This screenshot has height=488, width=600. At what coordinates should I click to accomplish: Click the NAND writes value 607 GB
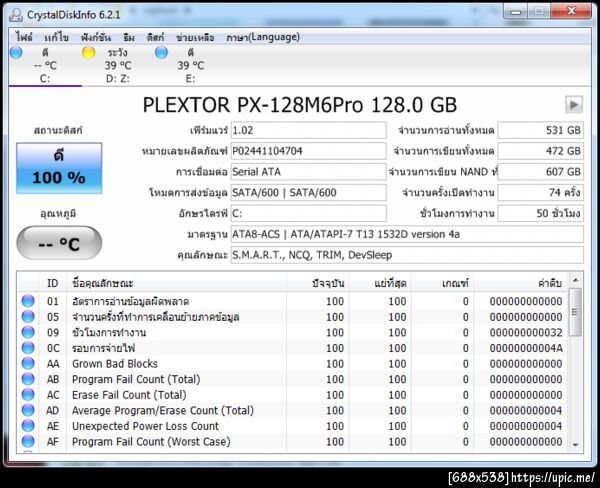541,171
